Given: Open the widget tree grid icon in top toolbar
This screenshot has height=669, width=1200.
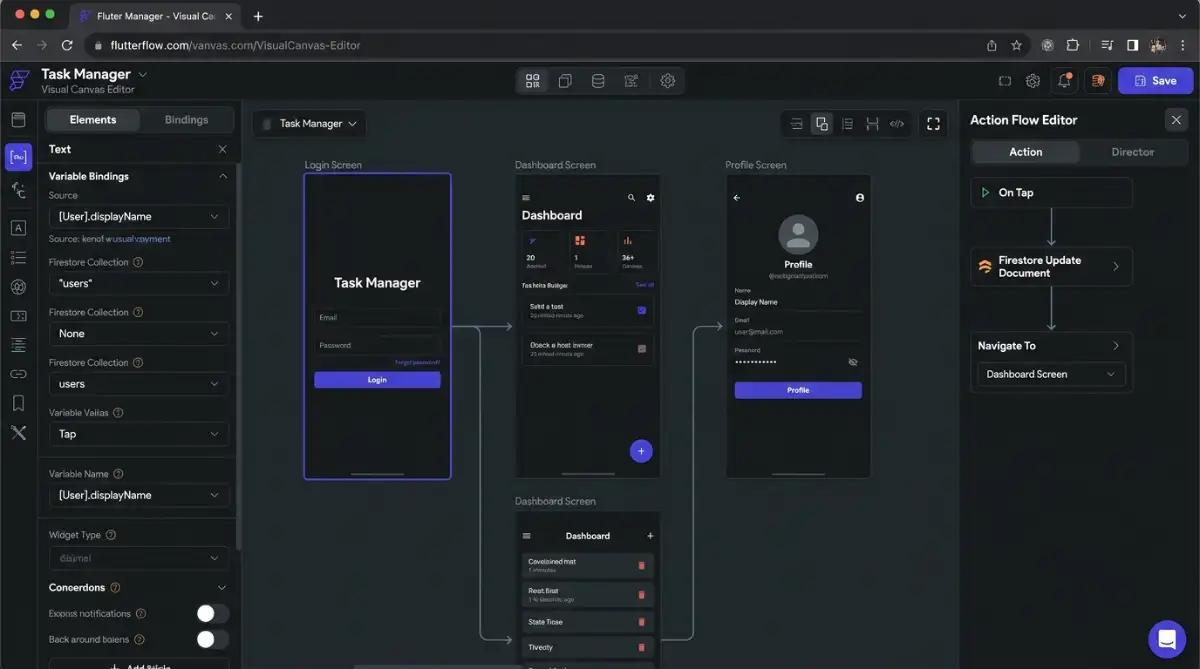Looking at the screenshot, I should pos(532,81).
